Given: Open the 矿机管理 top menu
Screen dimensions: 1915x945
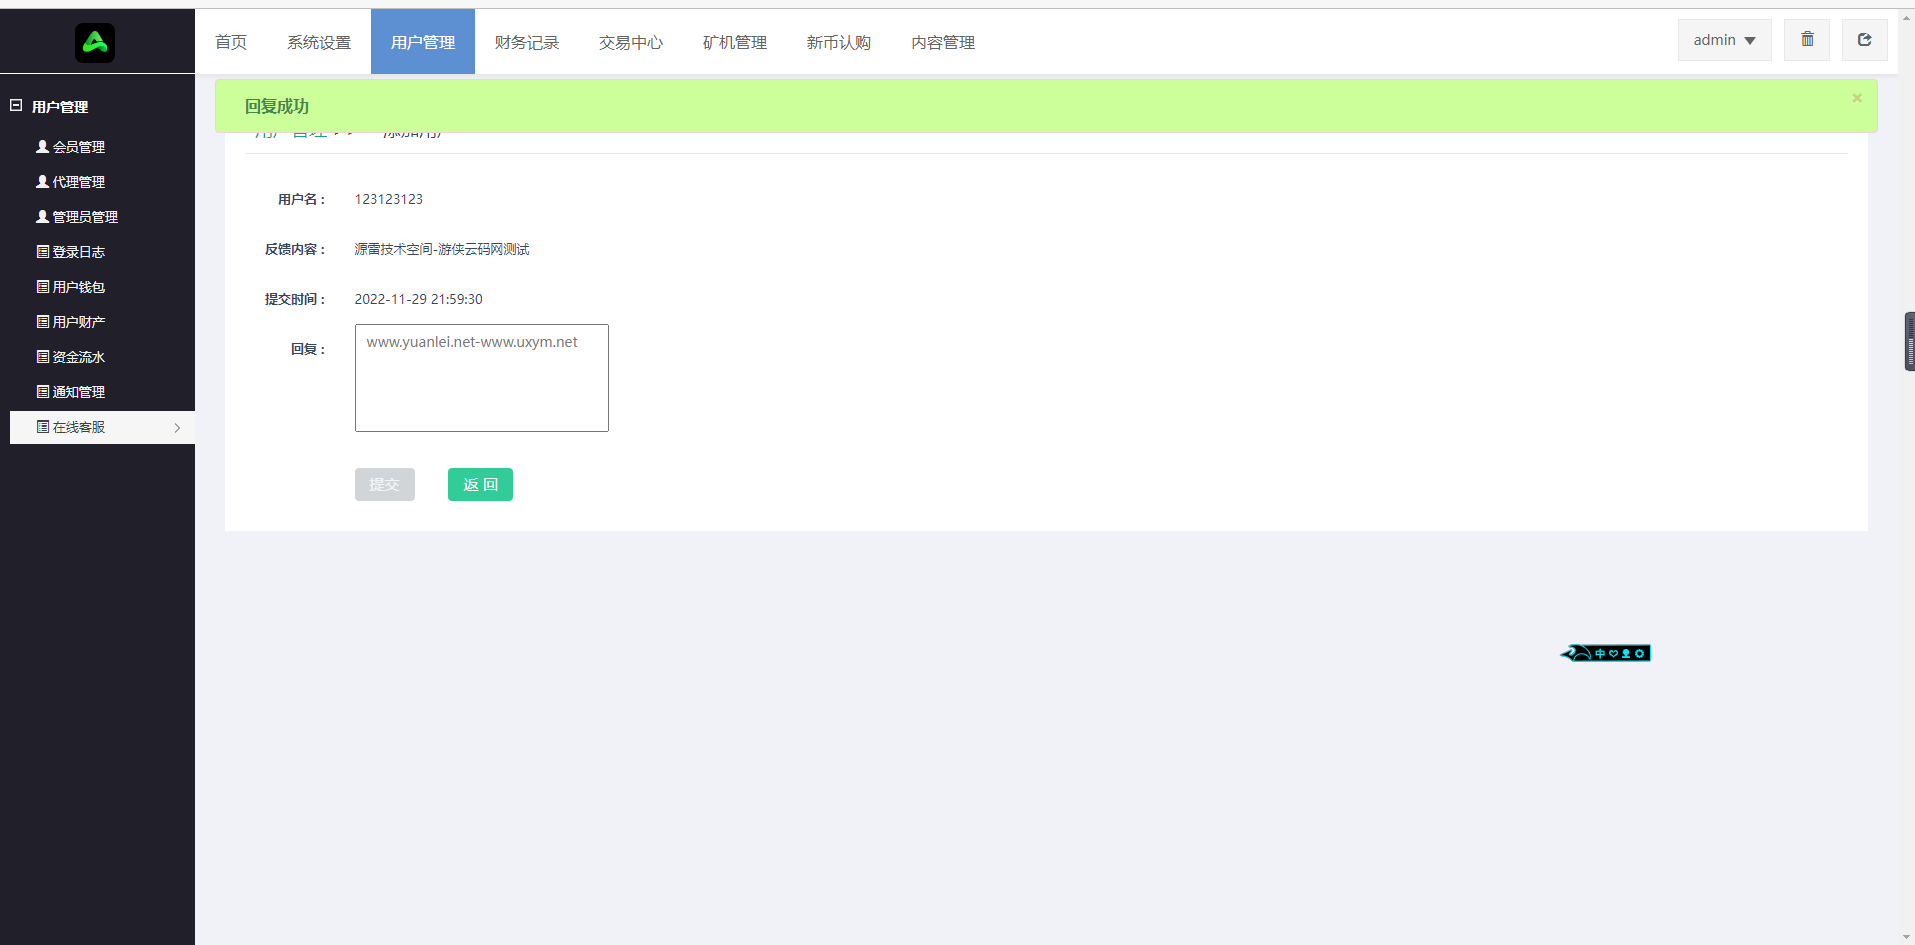Looking at the screenshot, I should 734,42.
